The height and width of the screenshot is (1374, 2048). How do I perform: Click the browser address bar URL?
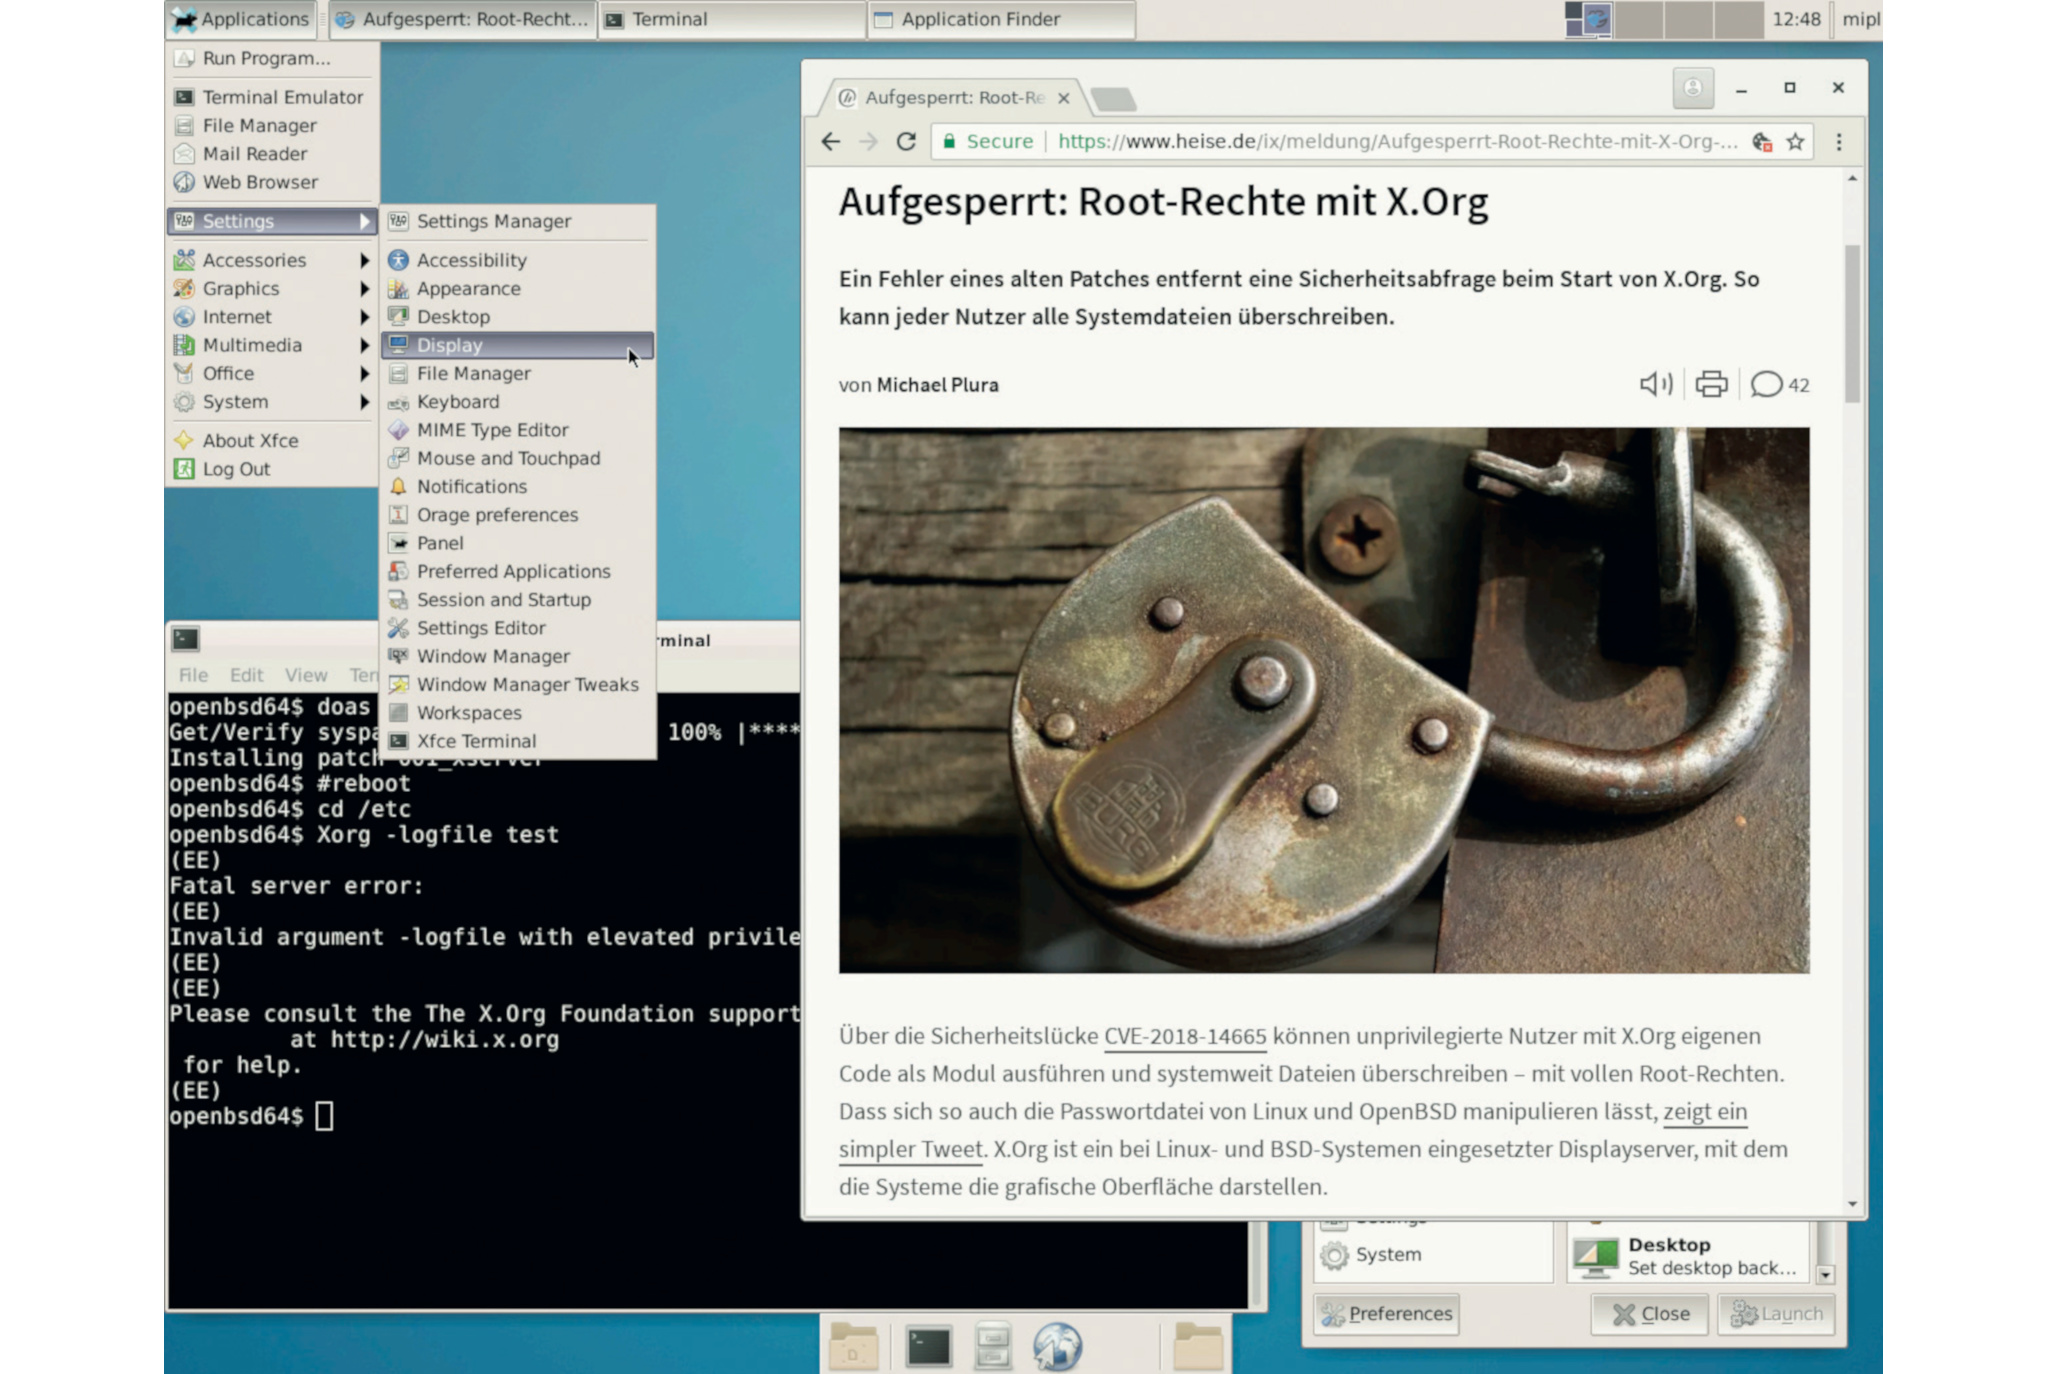click(1396, 142)
